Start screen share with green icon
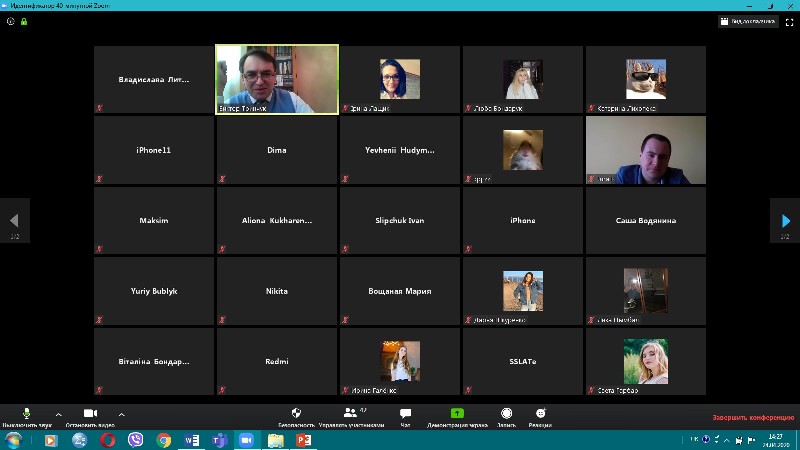The image size is (800, 450). tap(457, 416)
